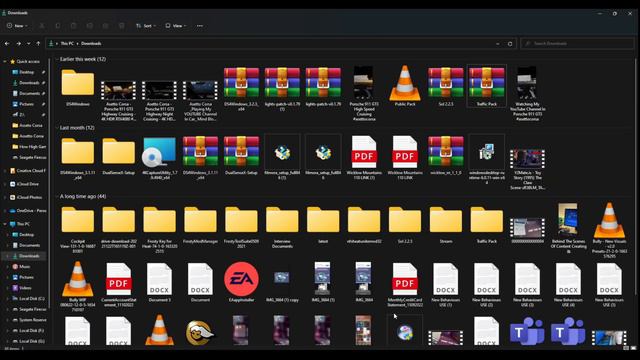
Task: Select the Public Pack VLC file
Action: point(404,86)
